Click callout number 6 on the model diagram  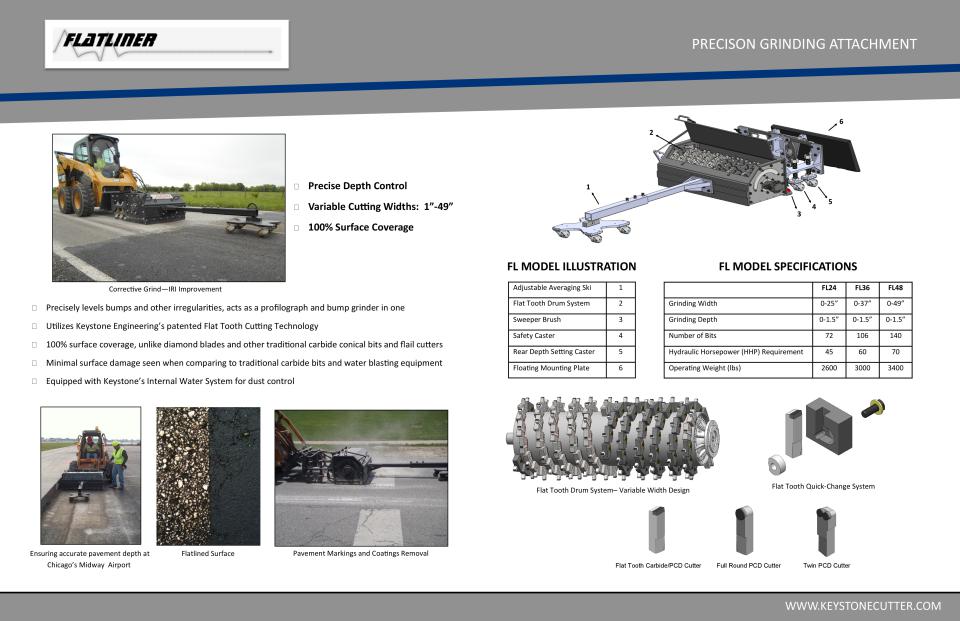point(841,122)
